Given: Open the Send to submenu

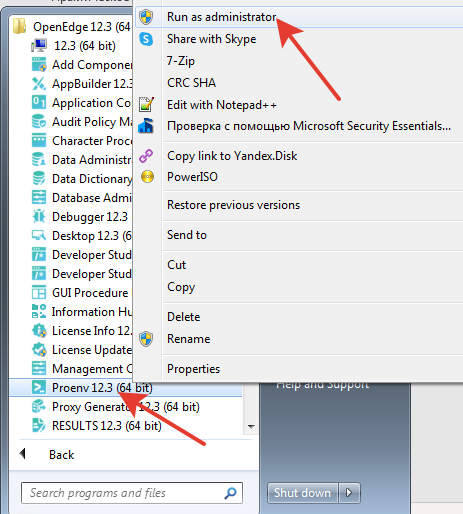Looking at the screenshot, I should 187,235.
